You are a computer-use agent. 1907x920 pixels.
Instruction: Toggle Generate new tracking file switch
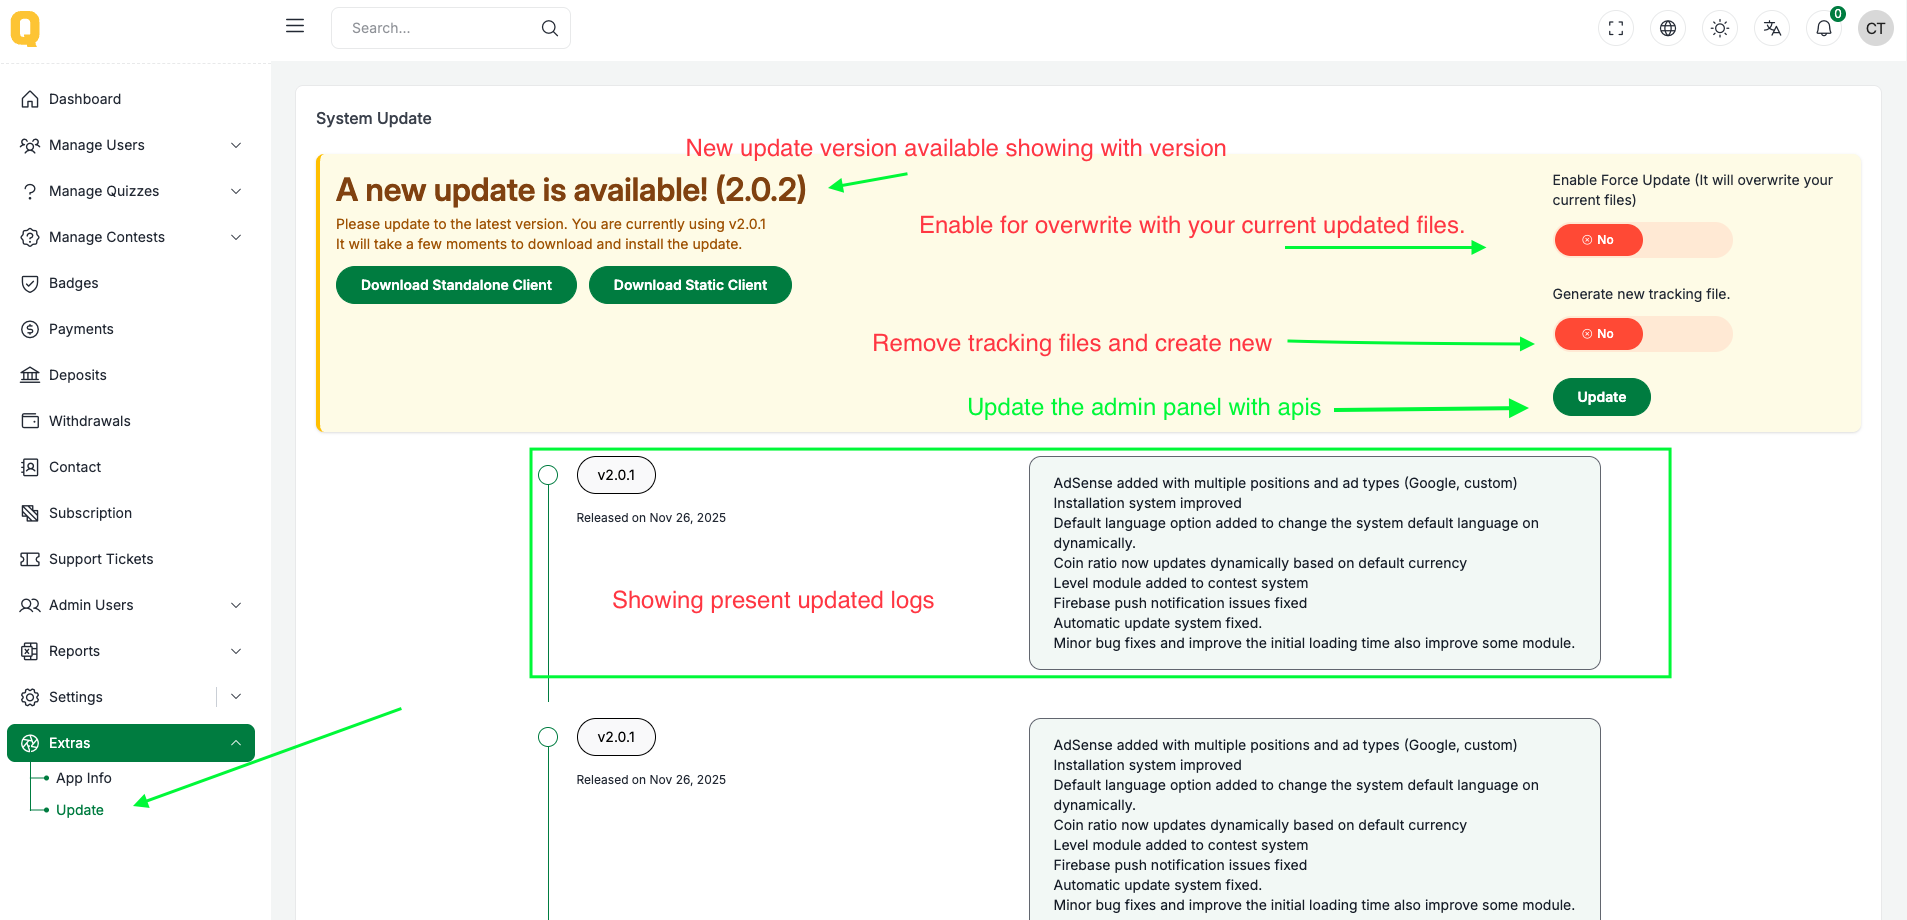point(1642,334)
